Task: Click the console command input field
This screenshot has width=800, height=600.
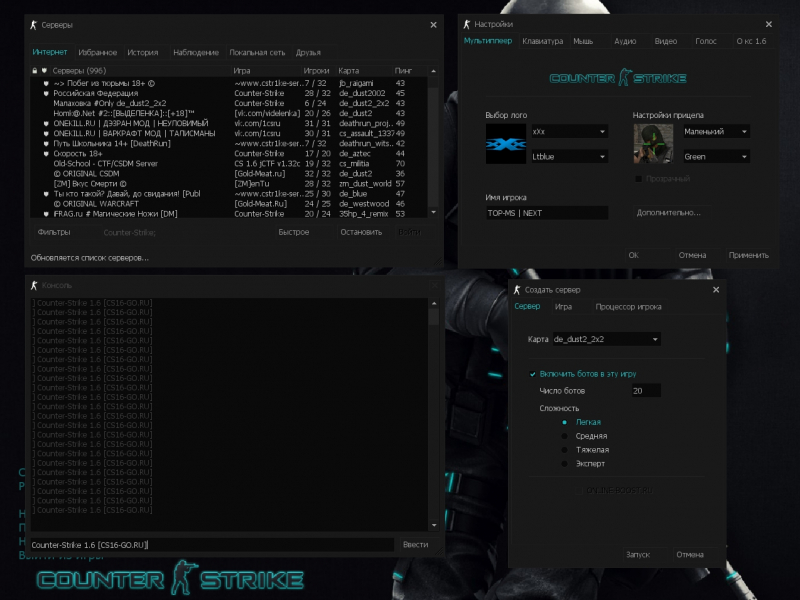Action: [212, 545]
